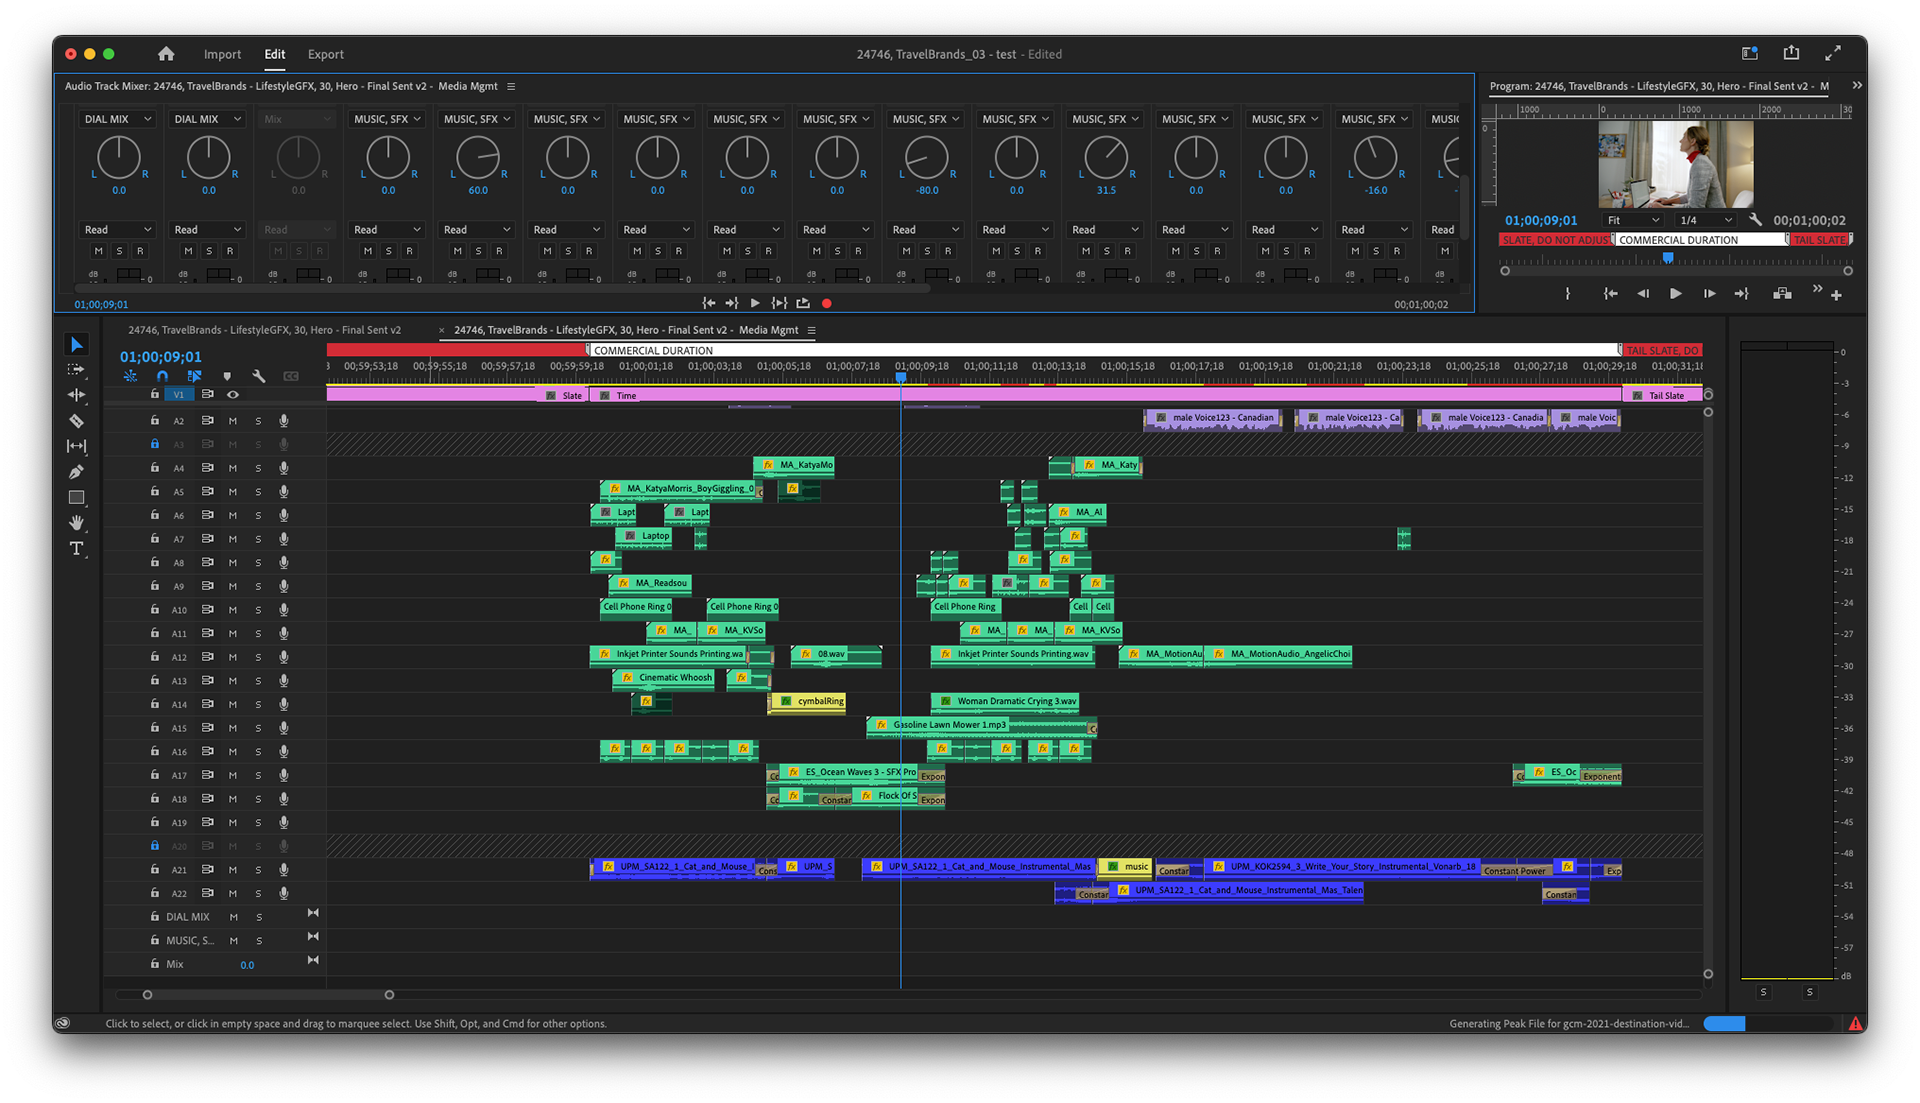Open first Read automation mode dropdown

point(118,230)
